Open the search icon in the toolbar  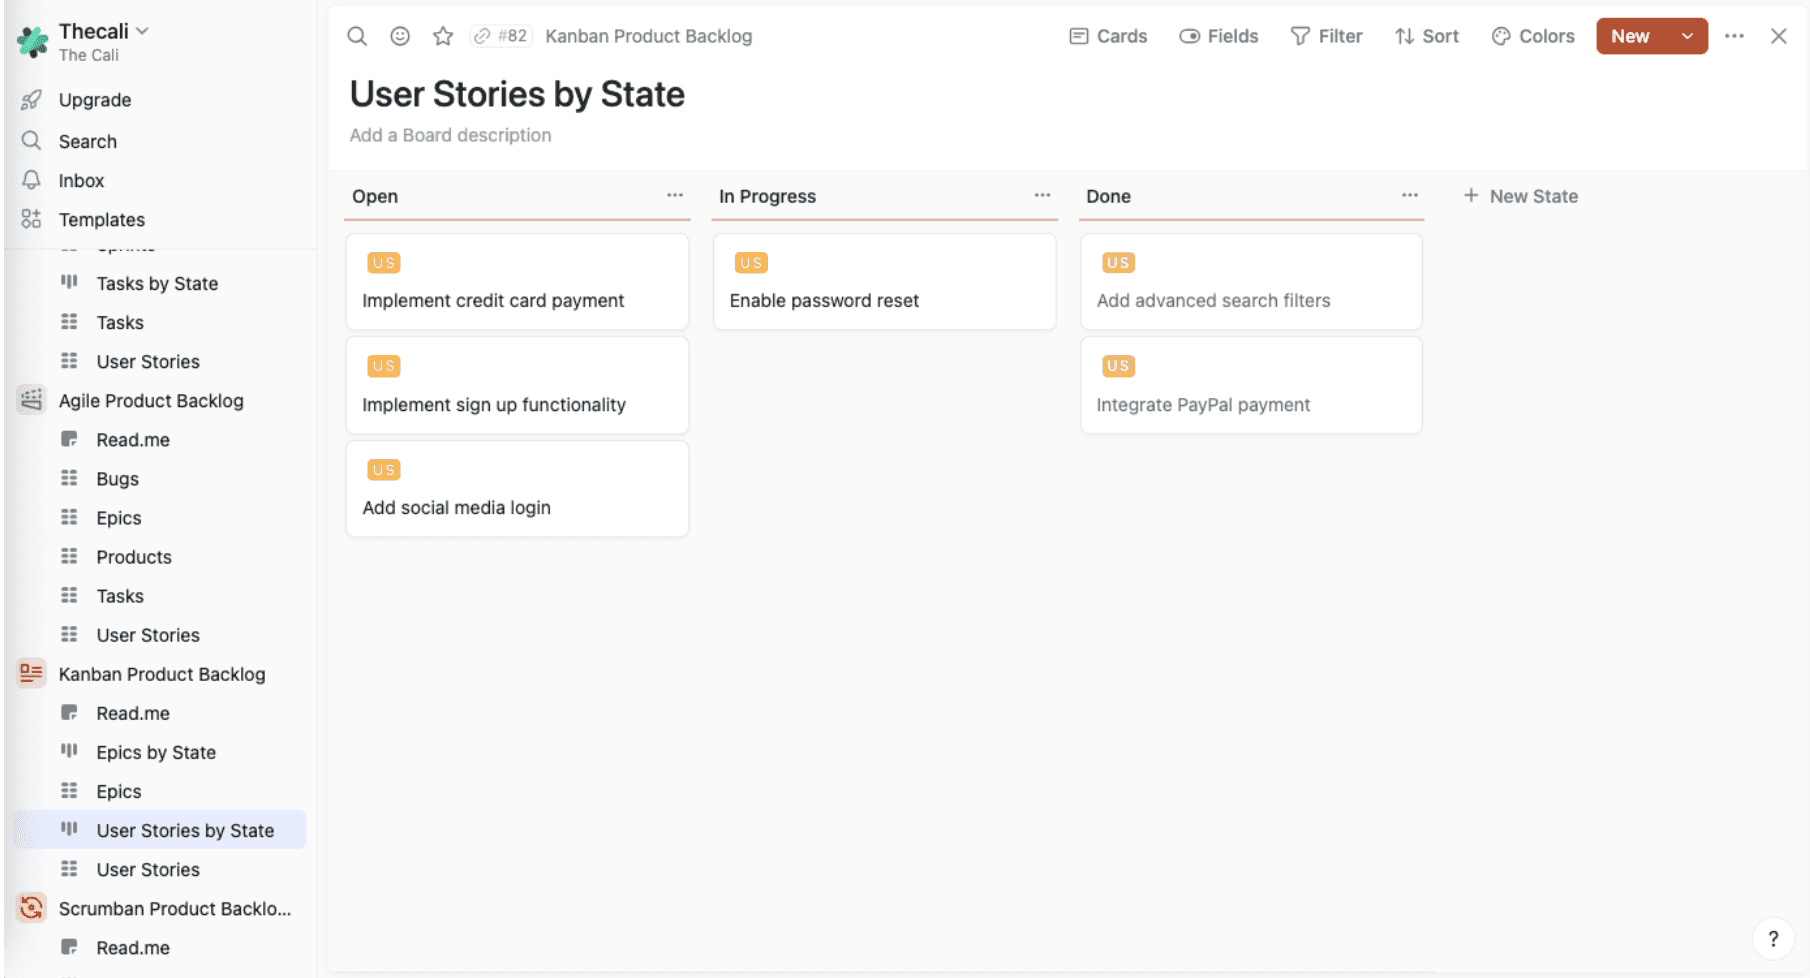click(x=357, y=36)
